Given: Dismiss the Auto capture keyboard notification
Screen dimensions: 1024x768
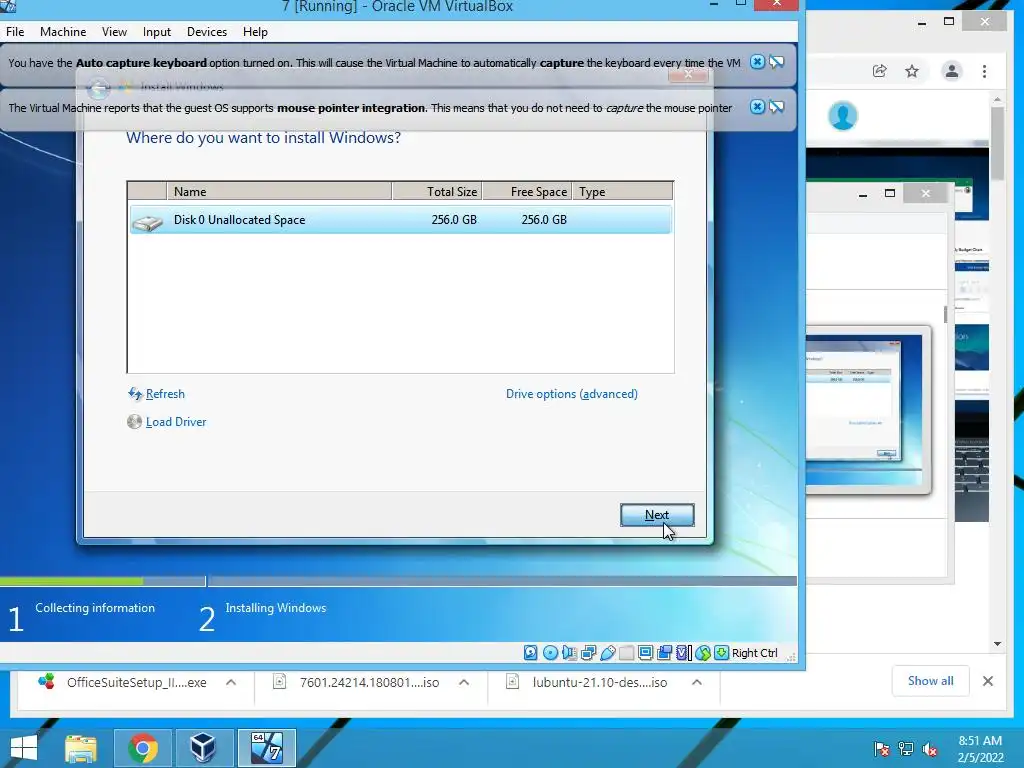Looking at the screenshot, I should [x=757, y=62].
